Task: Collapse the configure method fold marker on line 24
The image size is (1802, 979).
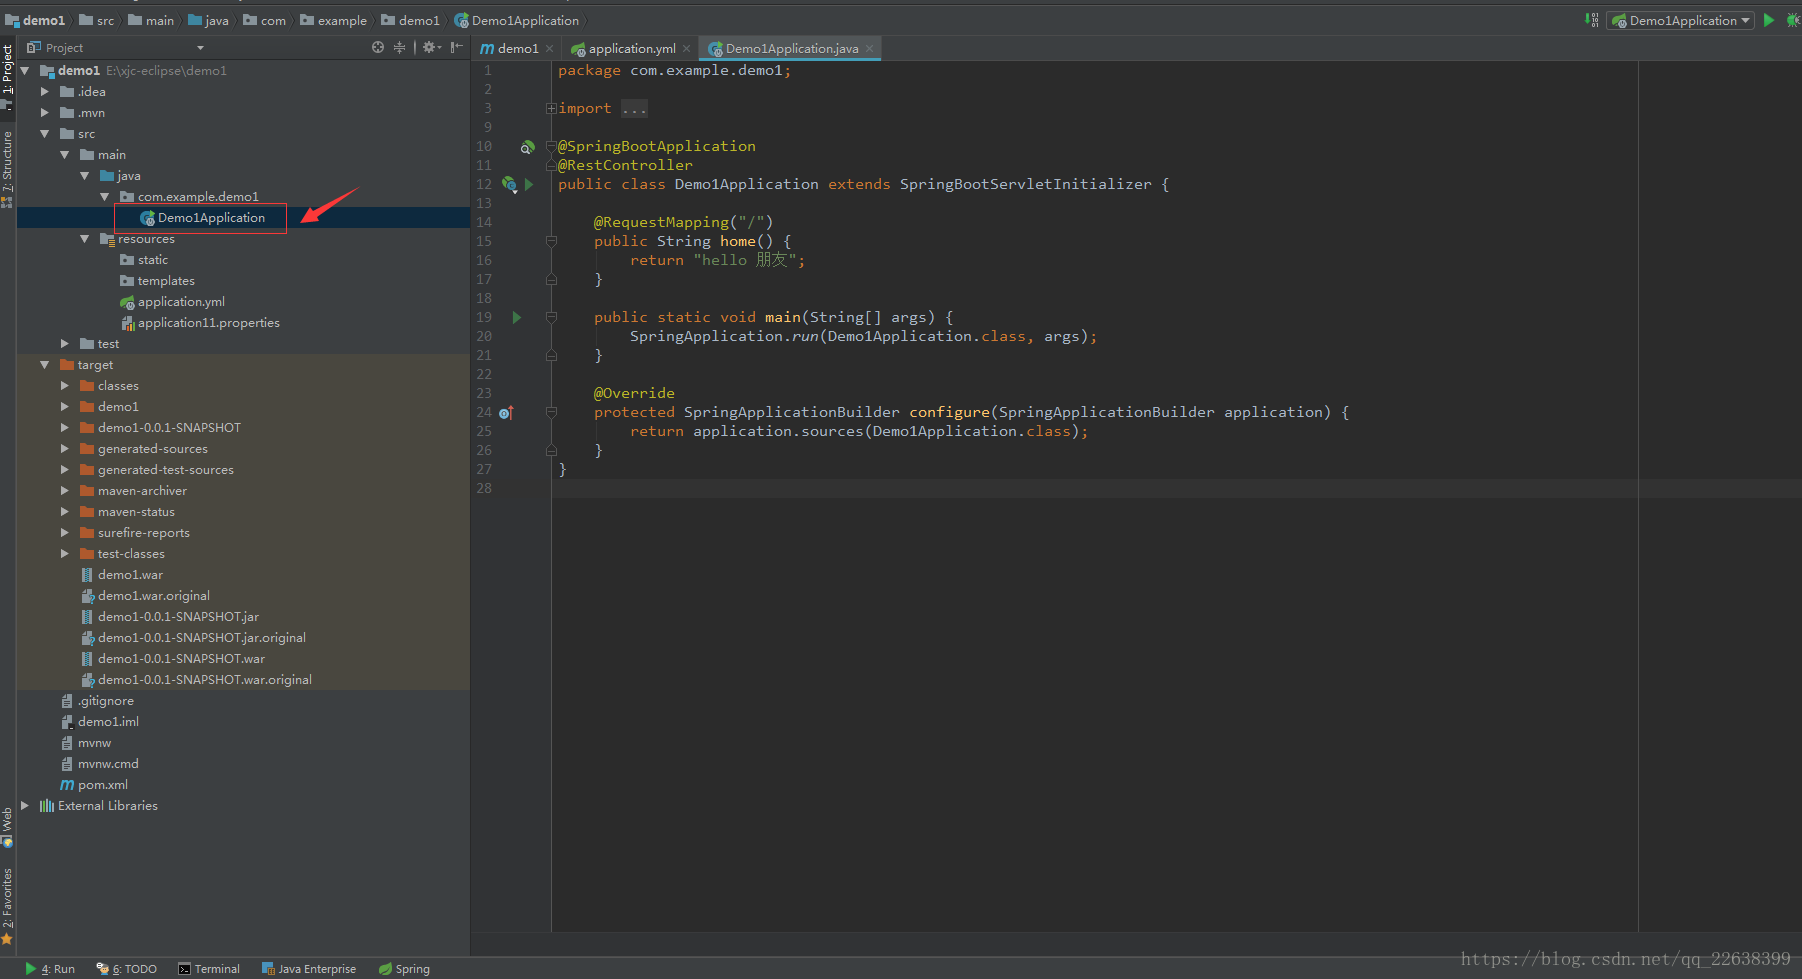Action: point(551,412)
